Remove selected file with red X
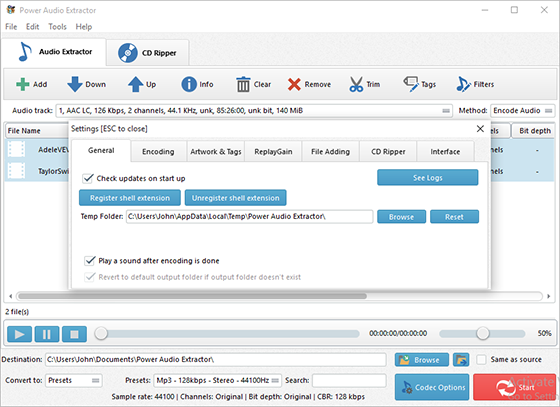The height and width of the screenshot is (407, 560). coord(294,85)
